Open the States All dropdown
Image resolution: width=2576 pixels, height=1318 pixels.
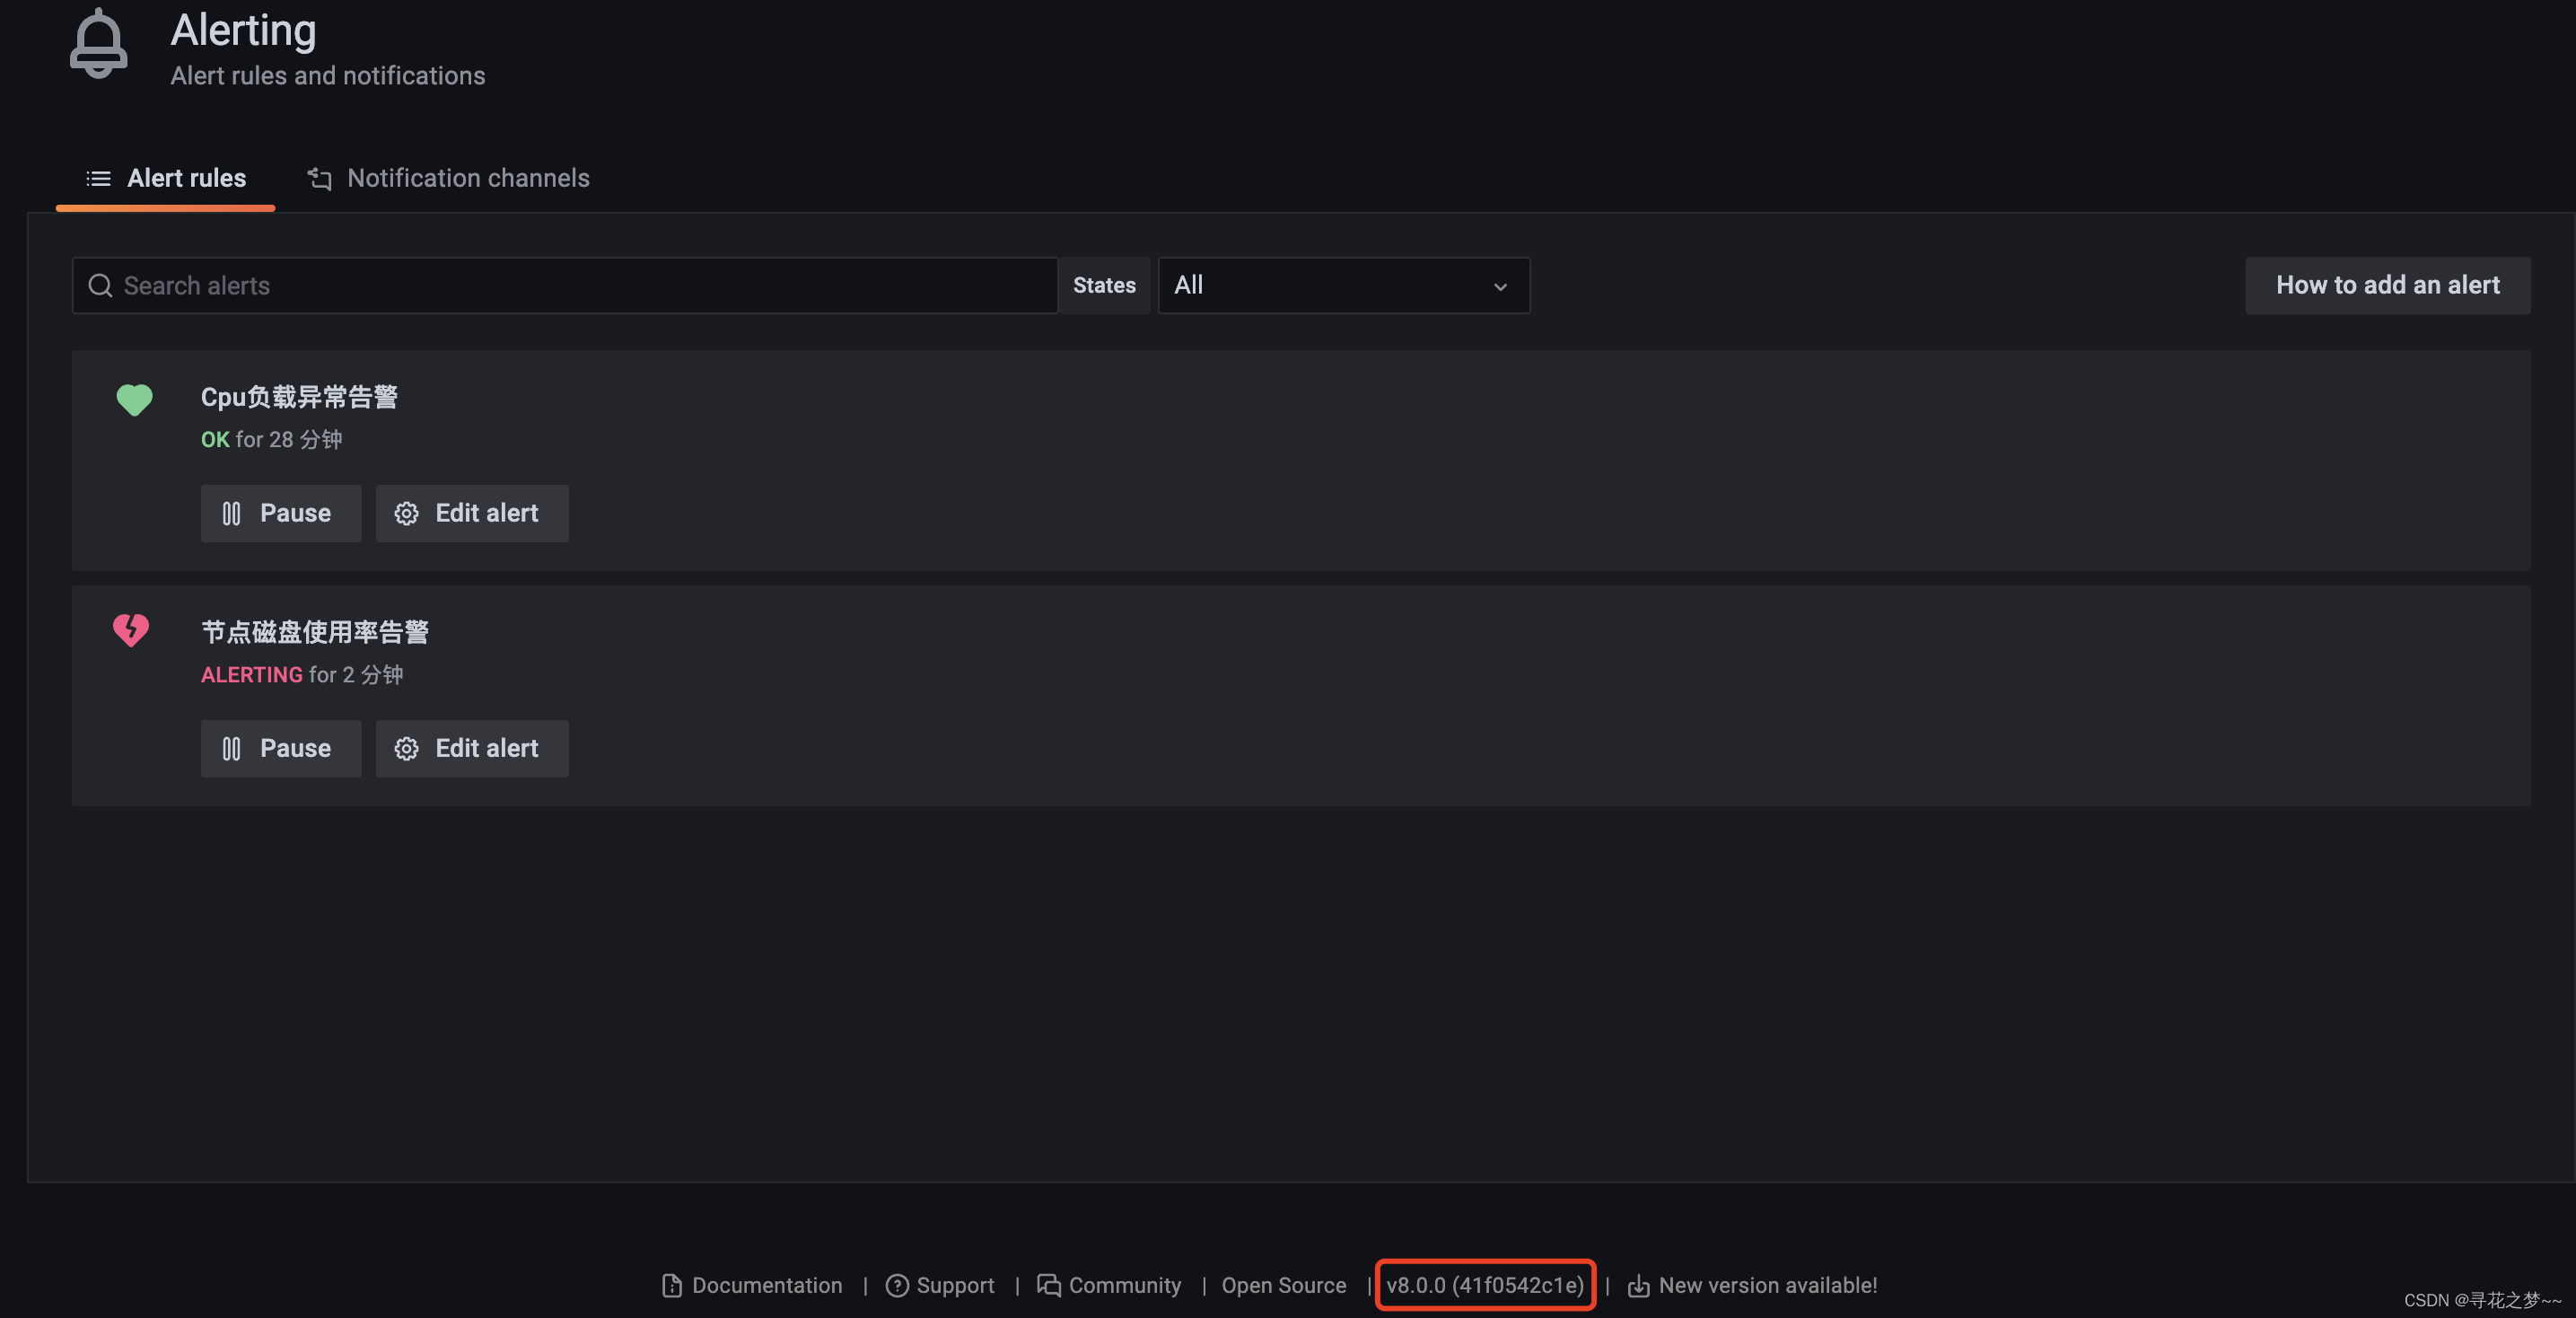(x=1343, y=286)
